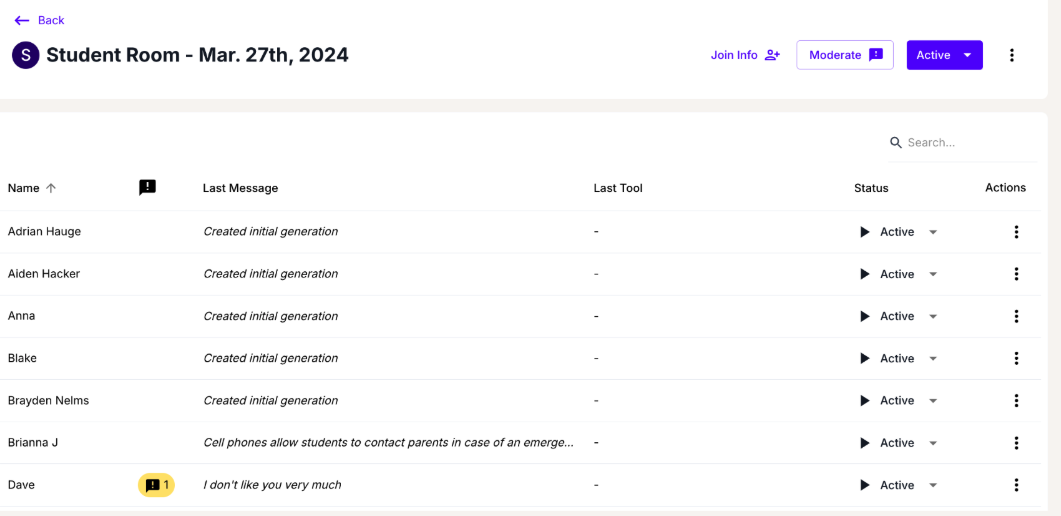Click Dave's yellow flagged message badge

(x=156, y=485)
